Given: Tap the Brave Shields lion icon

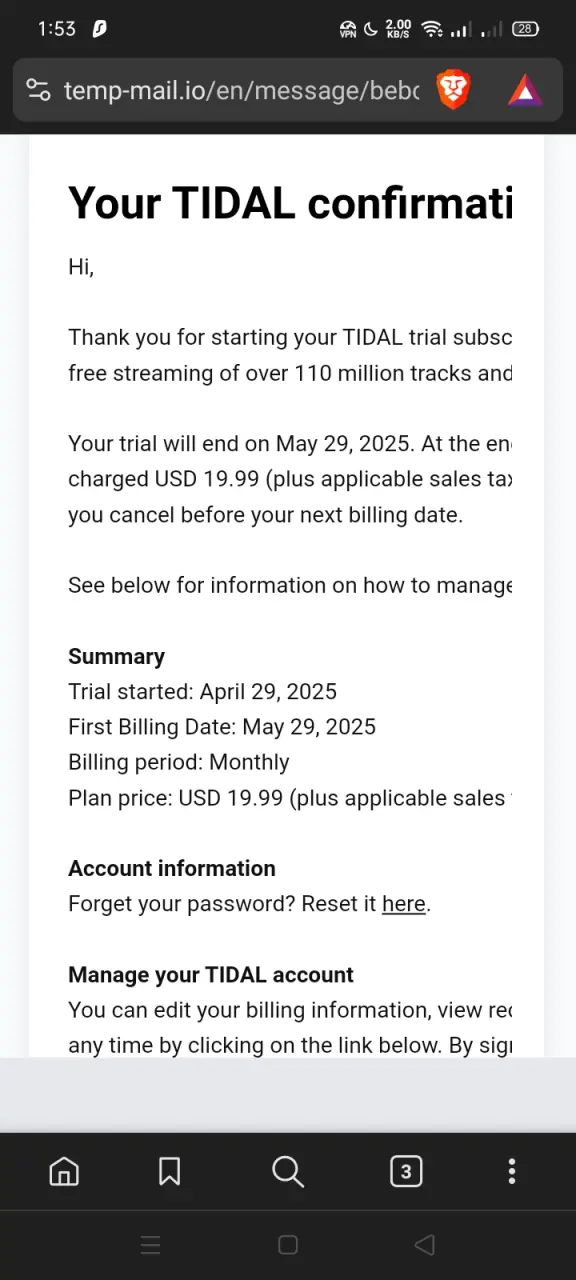Looking at the screenshot, I should [x=453, y=91].
